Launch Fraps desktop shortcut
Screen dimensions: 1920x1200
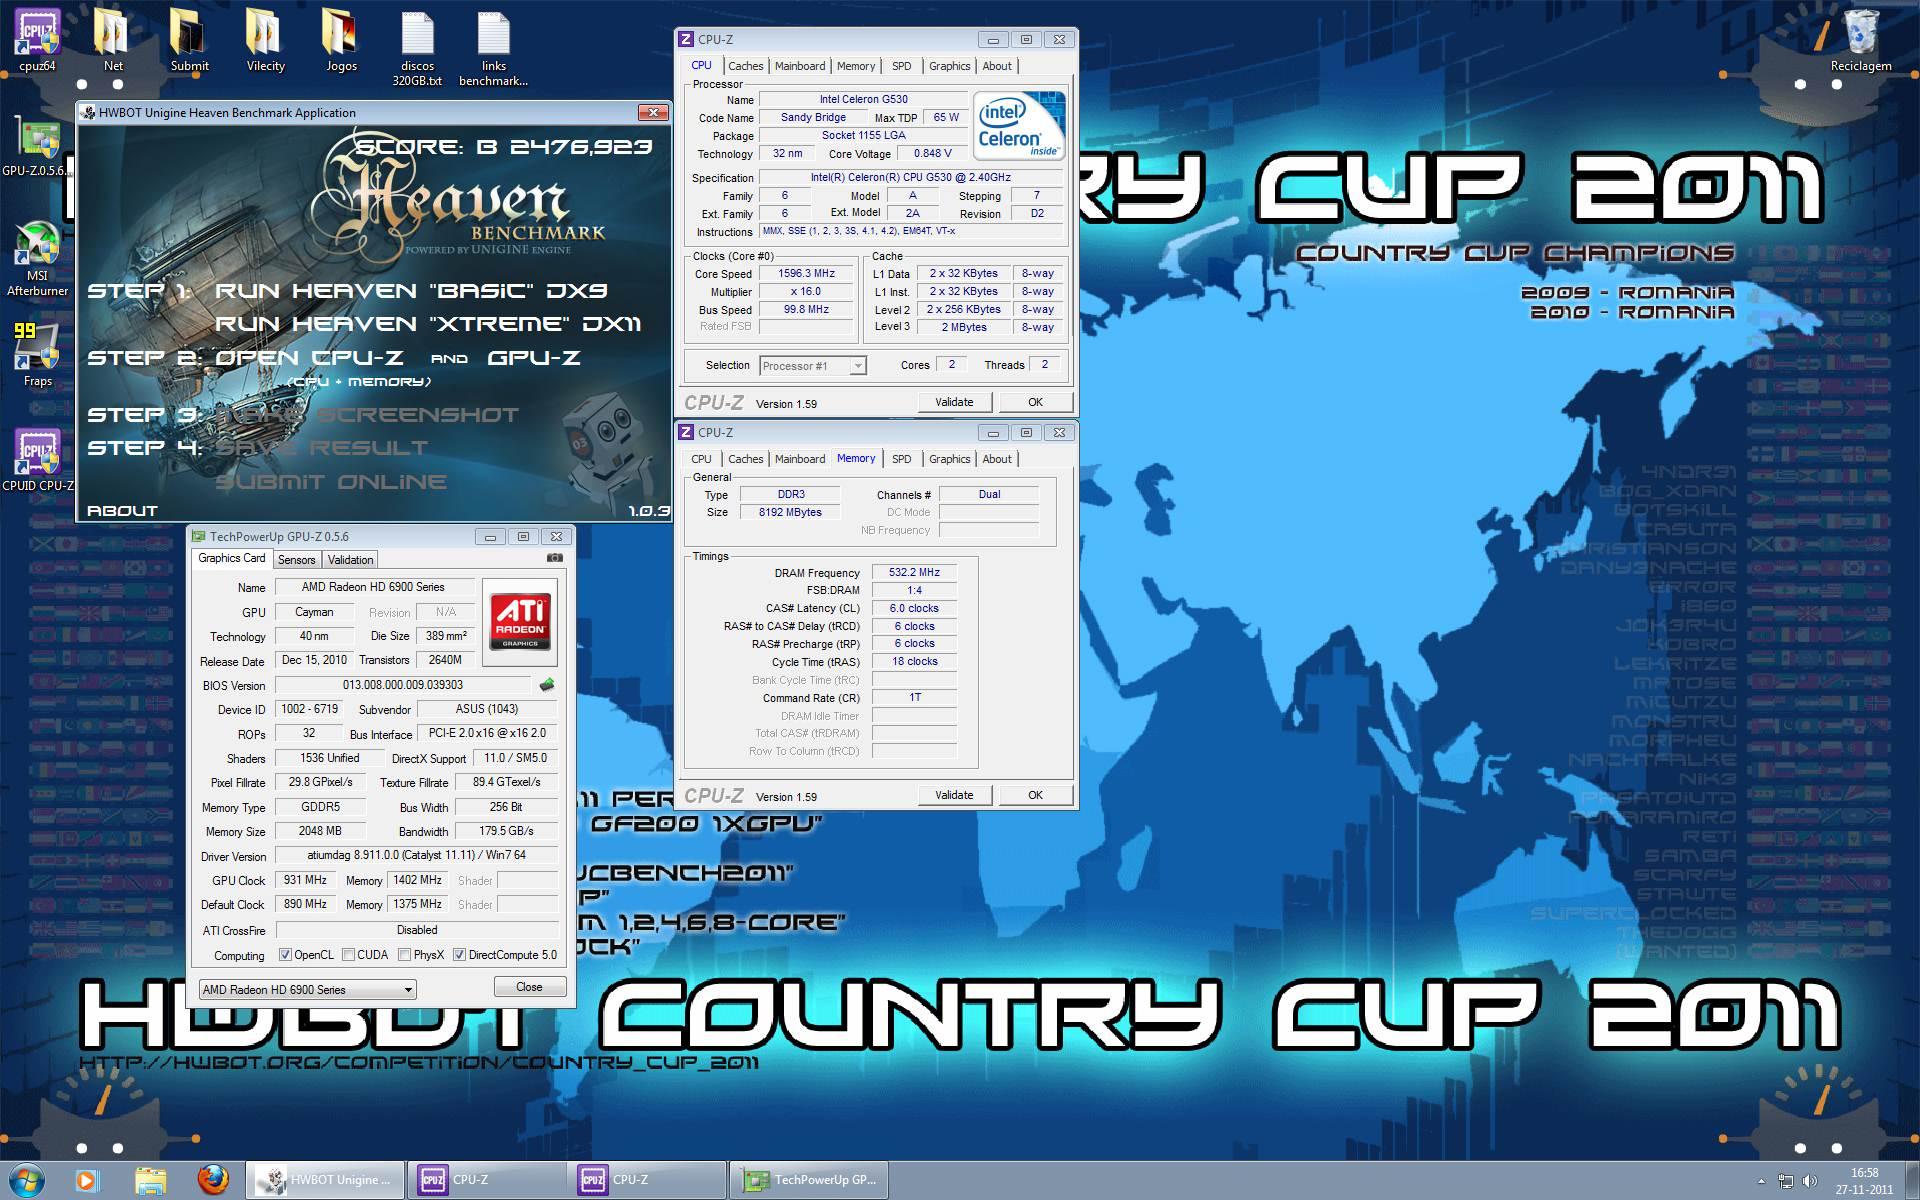37,354
